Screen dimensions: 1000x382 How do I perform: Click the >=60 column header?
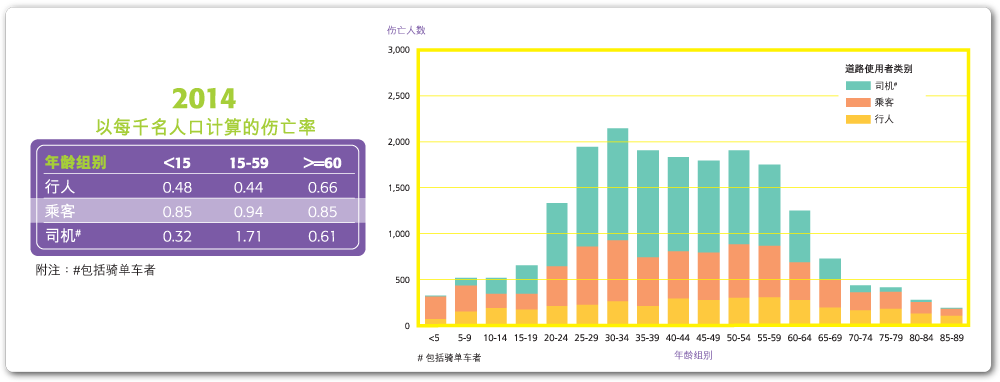(322, 163)
